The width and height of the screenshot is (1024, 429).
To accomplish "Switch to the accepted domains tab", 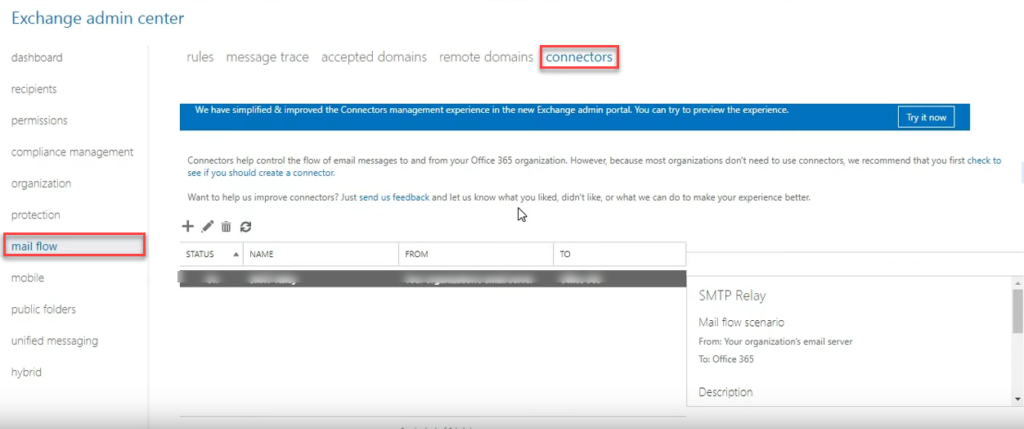I will click(x=374, y=57).
